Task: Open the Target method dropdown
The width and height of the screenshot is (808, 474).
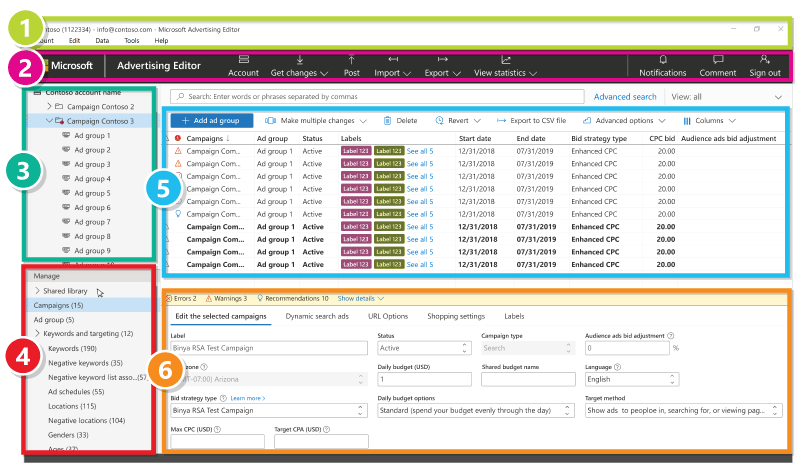Action: click(684, 411)
